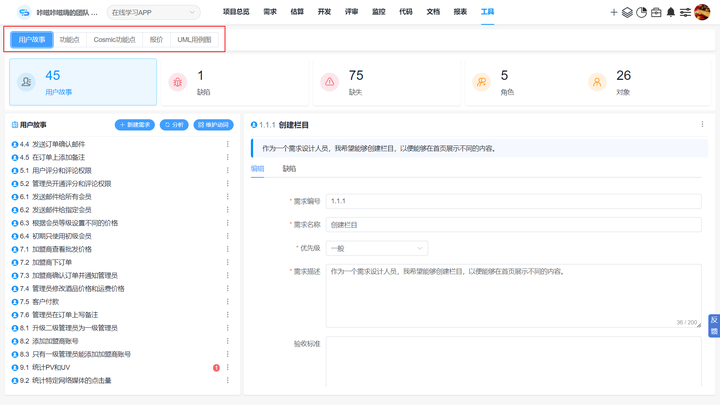Open the 在线学习APP project dropdown
720x405 pixels.
(153, 13)
